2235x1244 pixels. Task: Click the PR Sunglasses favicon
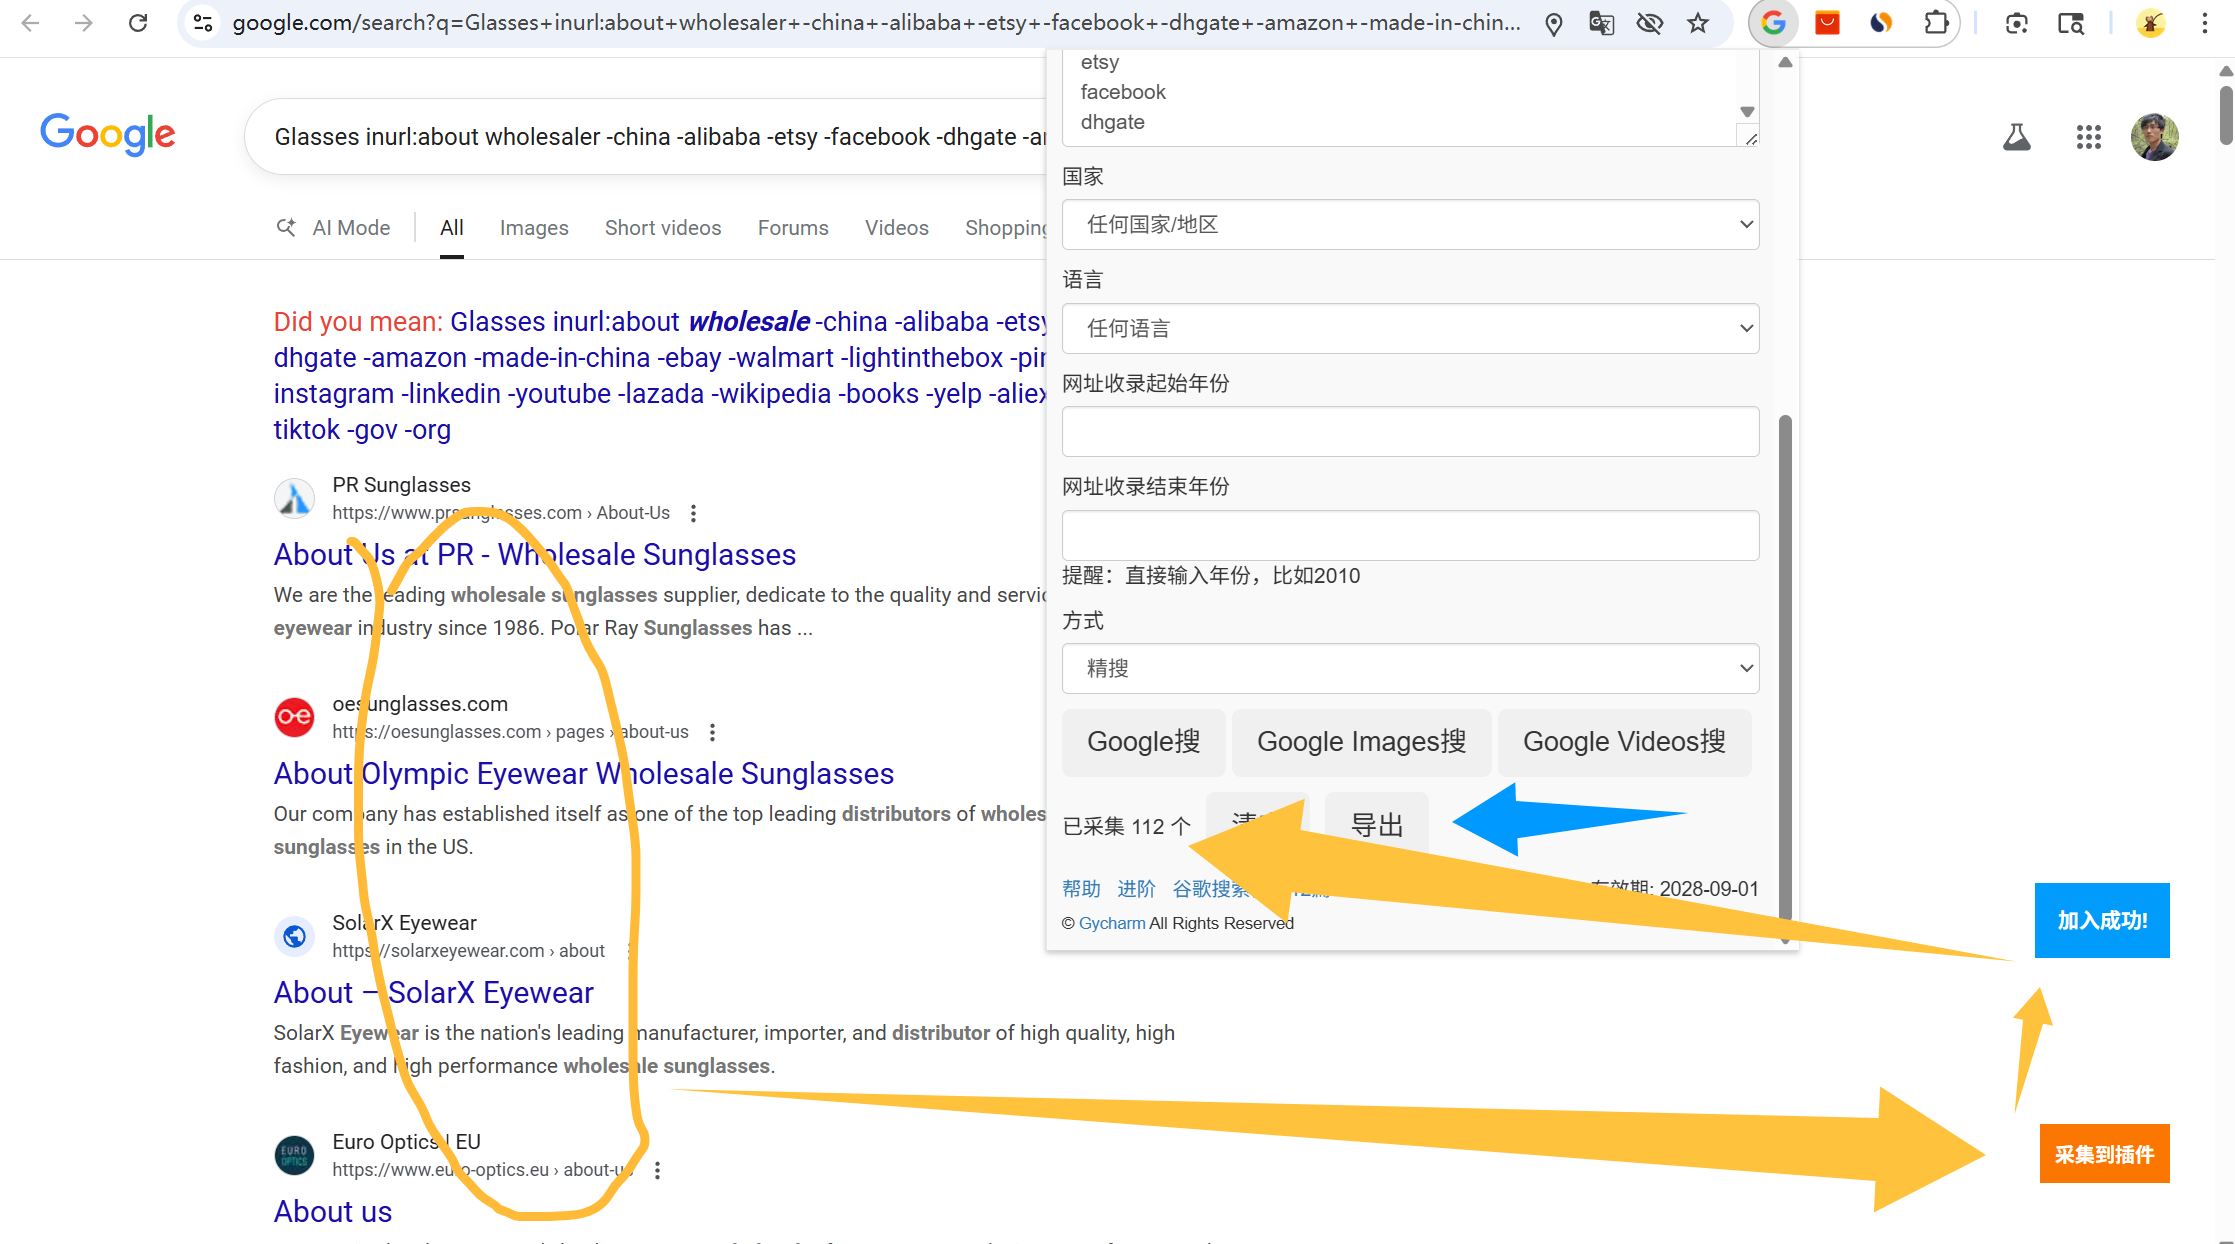pos(295,498)
